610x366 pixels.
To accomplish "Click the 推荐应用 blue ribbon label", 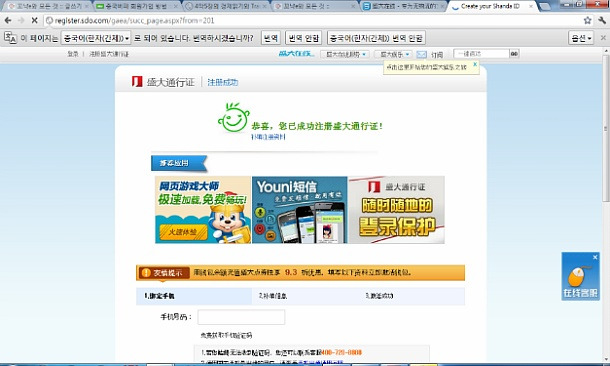I will 179,163.
